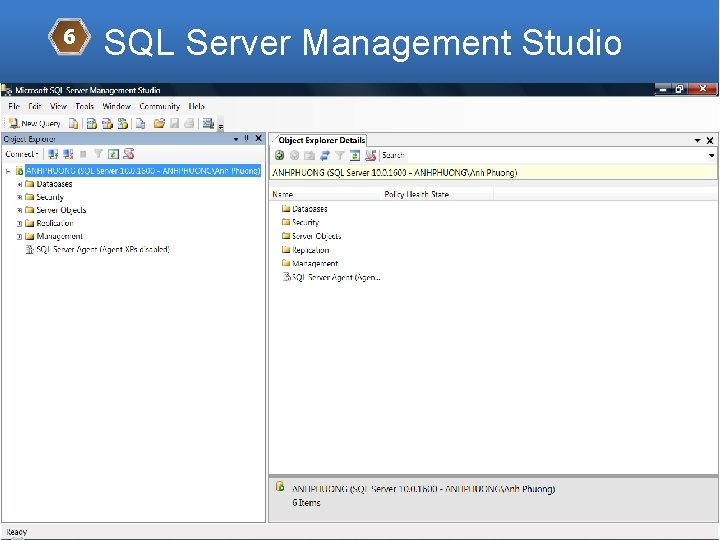Expand the Server Objects node in tree
720x540 pixels.
pyautogui.click(x=19, y=210)
